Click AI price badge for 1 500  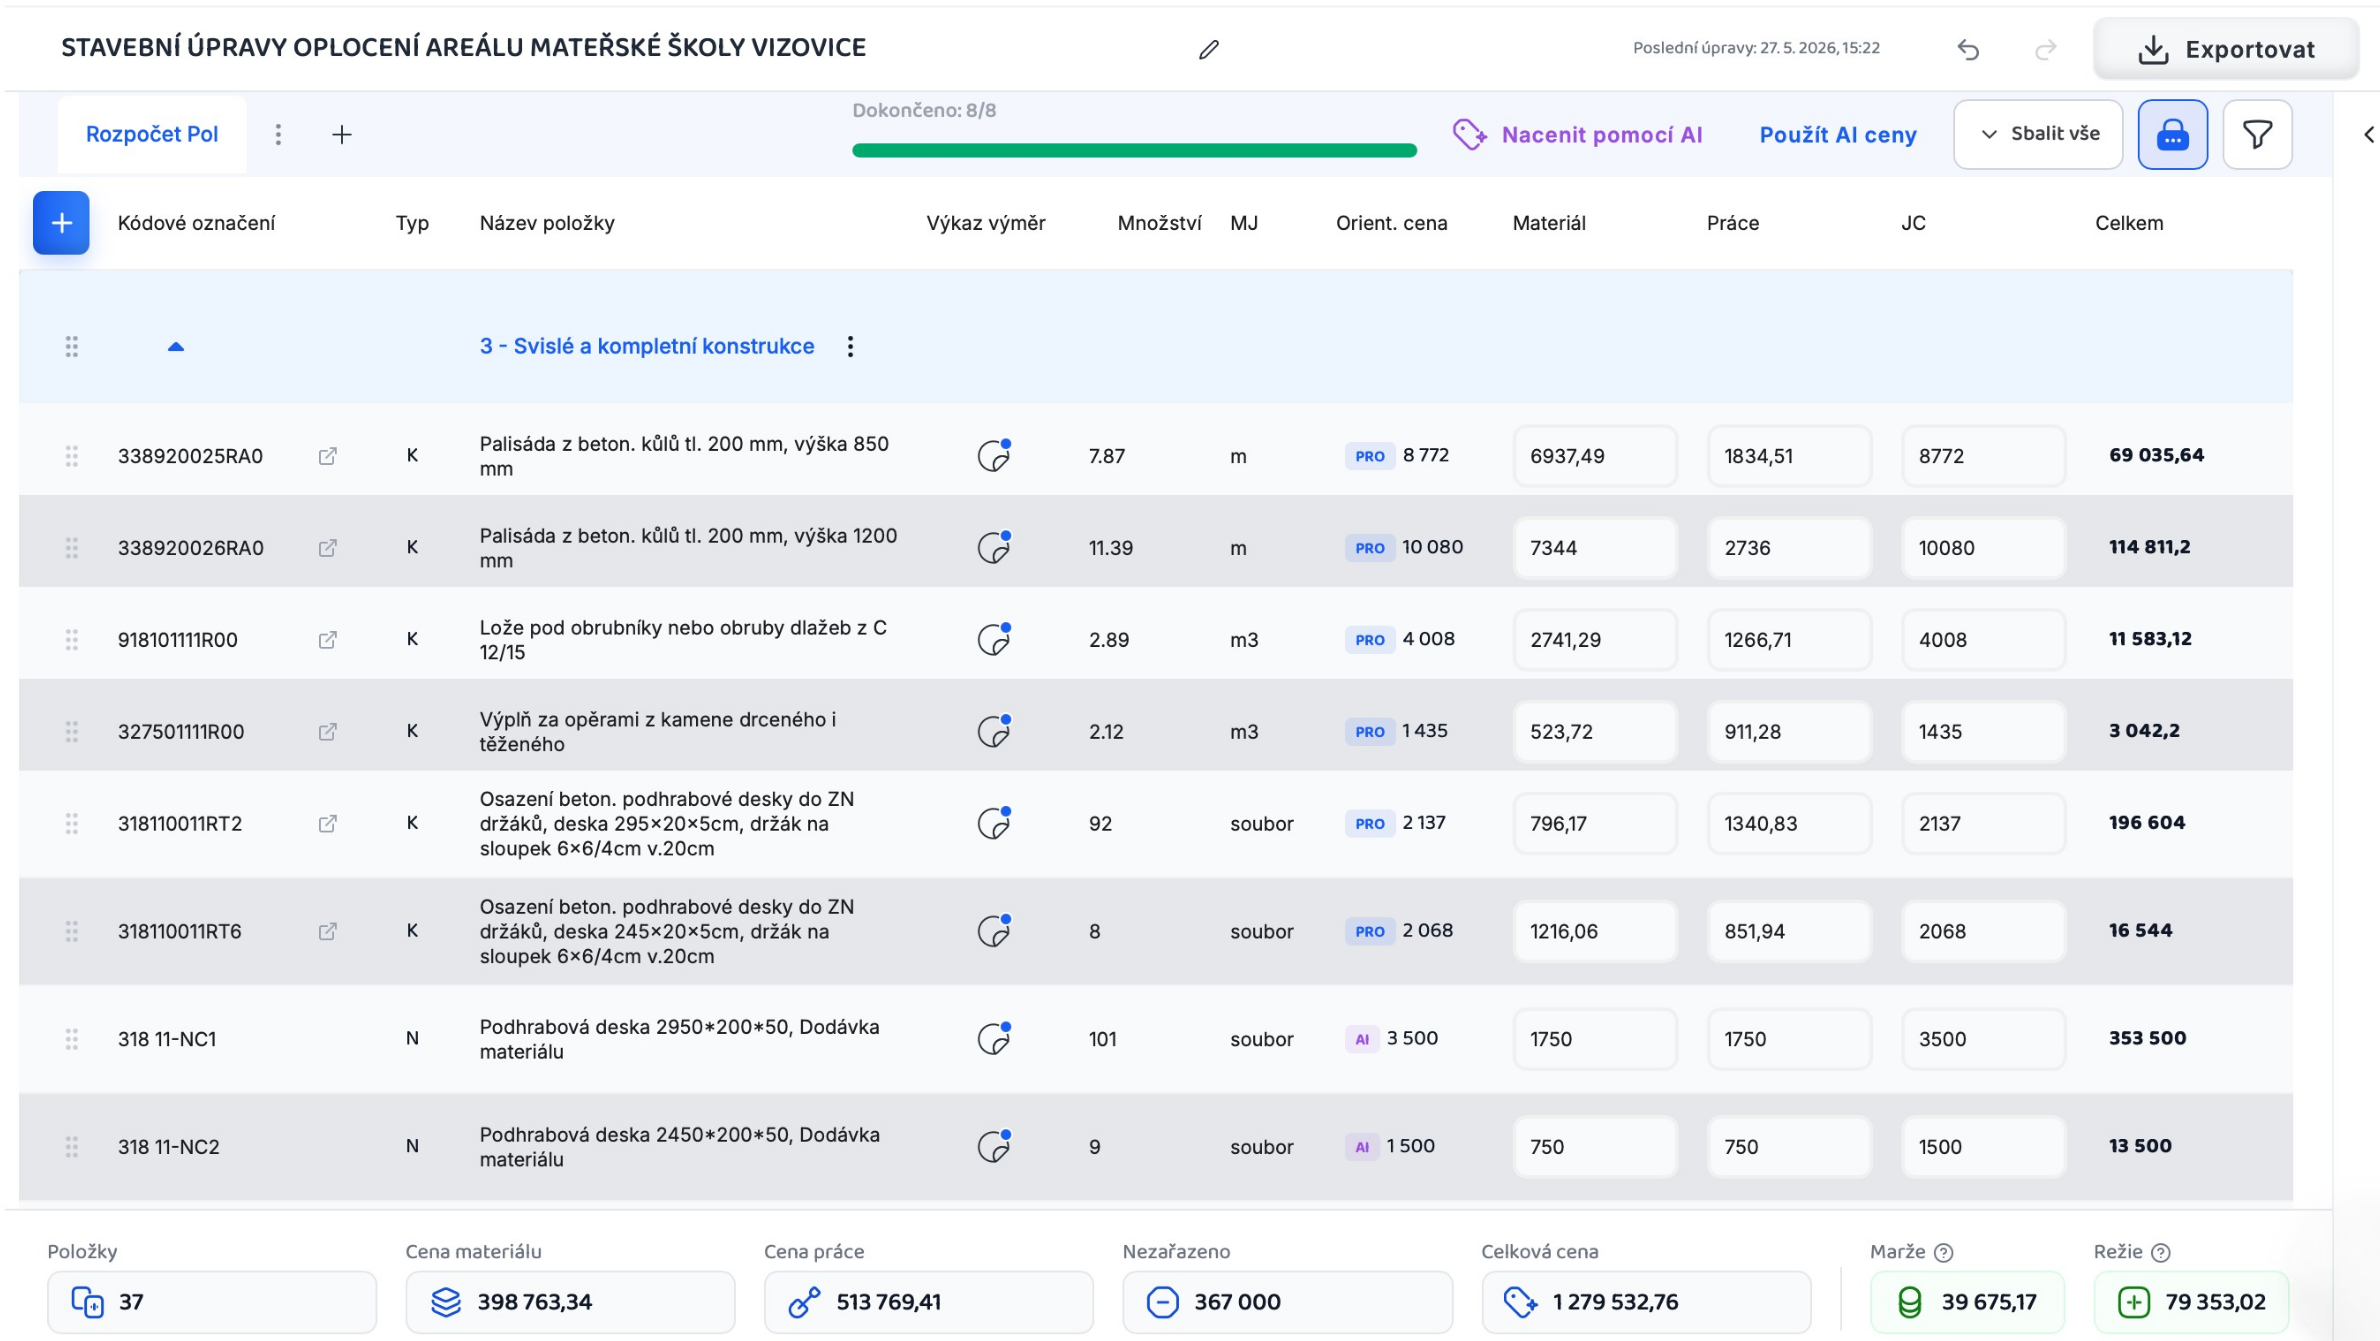click(x=1361, y=1147)
